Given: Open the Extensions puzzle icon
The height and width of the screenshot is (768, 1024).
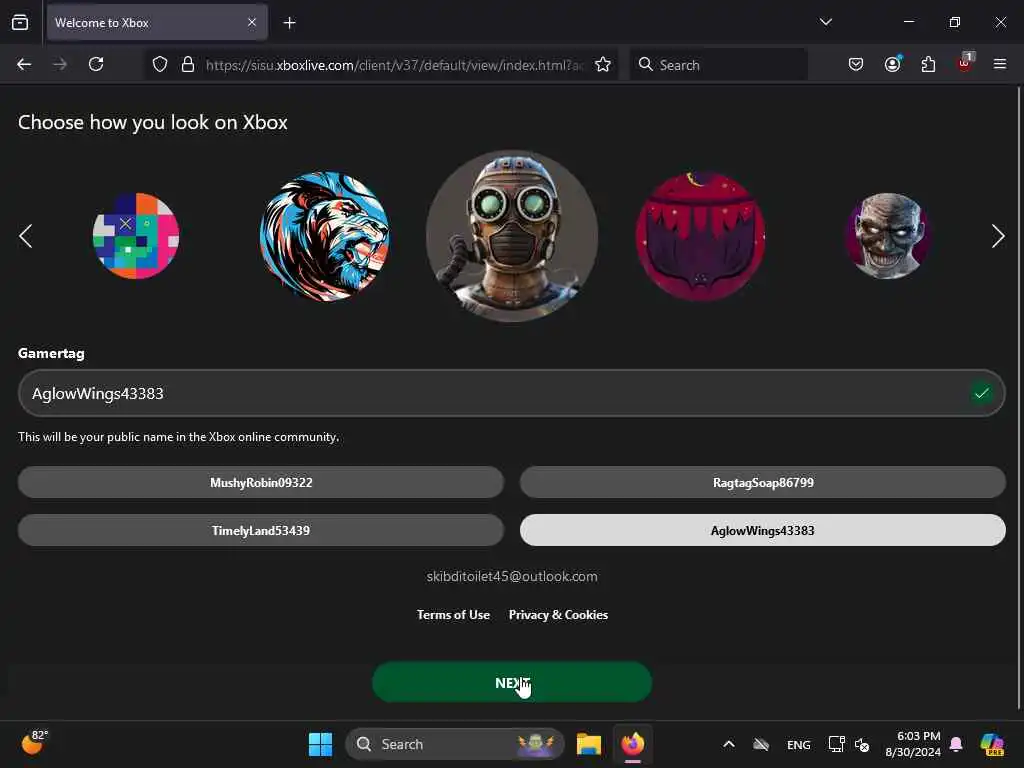Looking at the screenshot, I should click(x=928, y=65).
